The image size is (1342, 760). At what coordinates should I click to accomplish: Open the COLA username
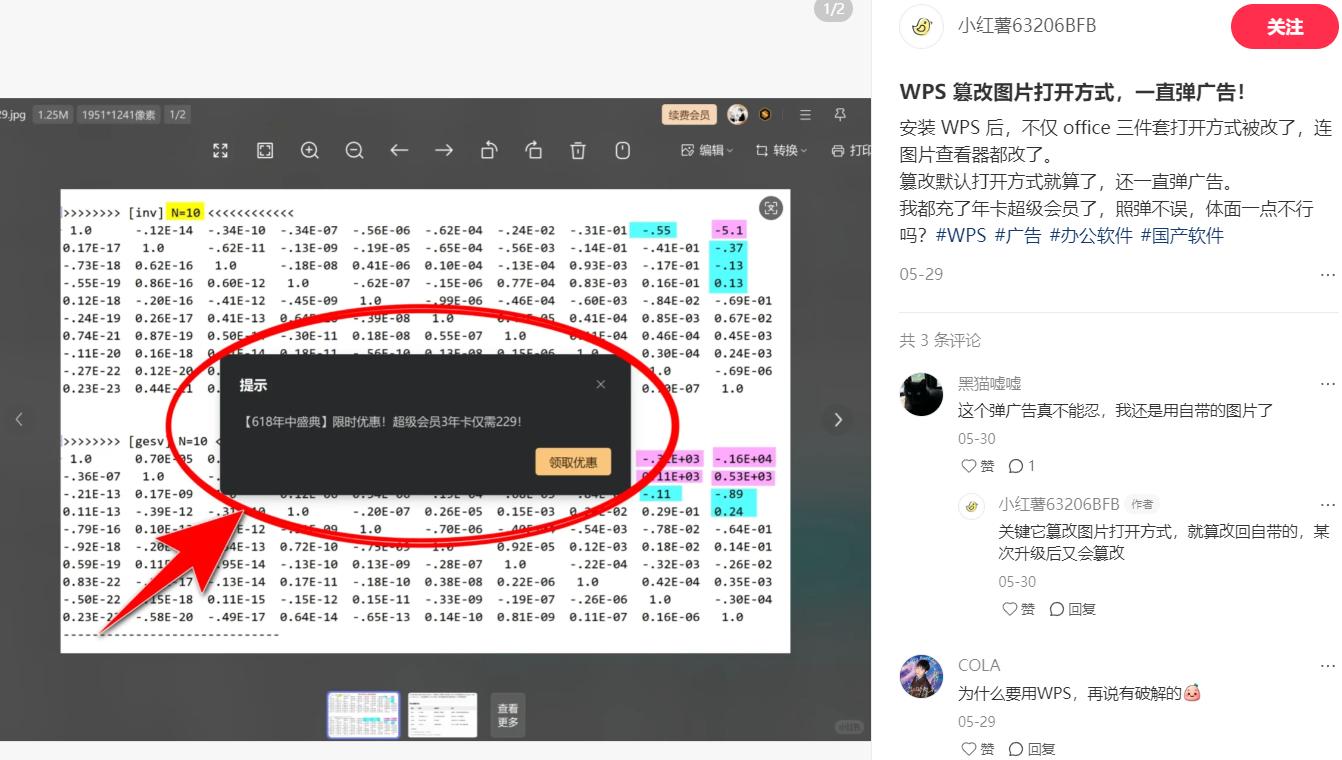[979, 666]
